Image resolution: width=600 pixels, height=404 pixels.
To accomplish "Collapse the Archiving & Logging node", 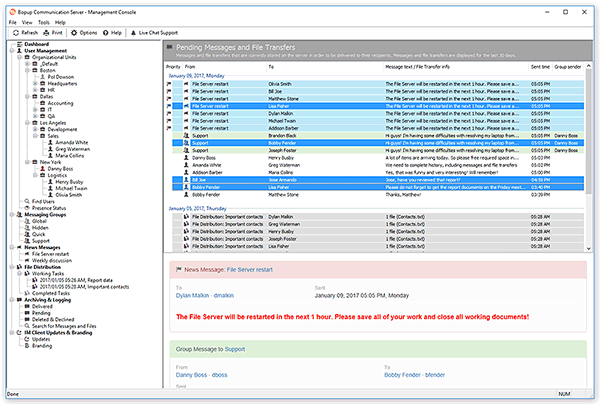I will [x=12, y=300].
